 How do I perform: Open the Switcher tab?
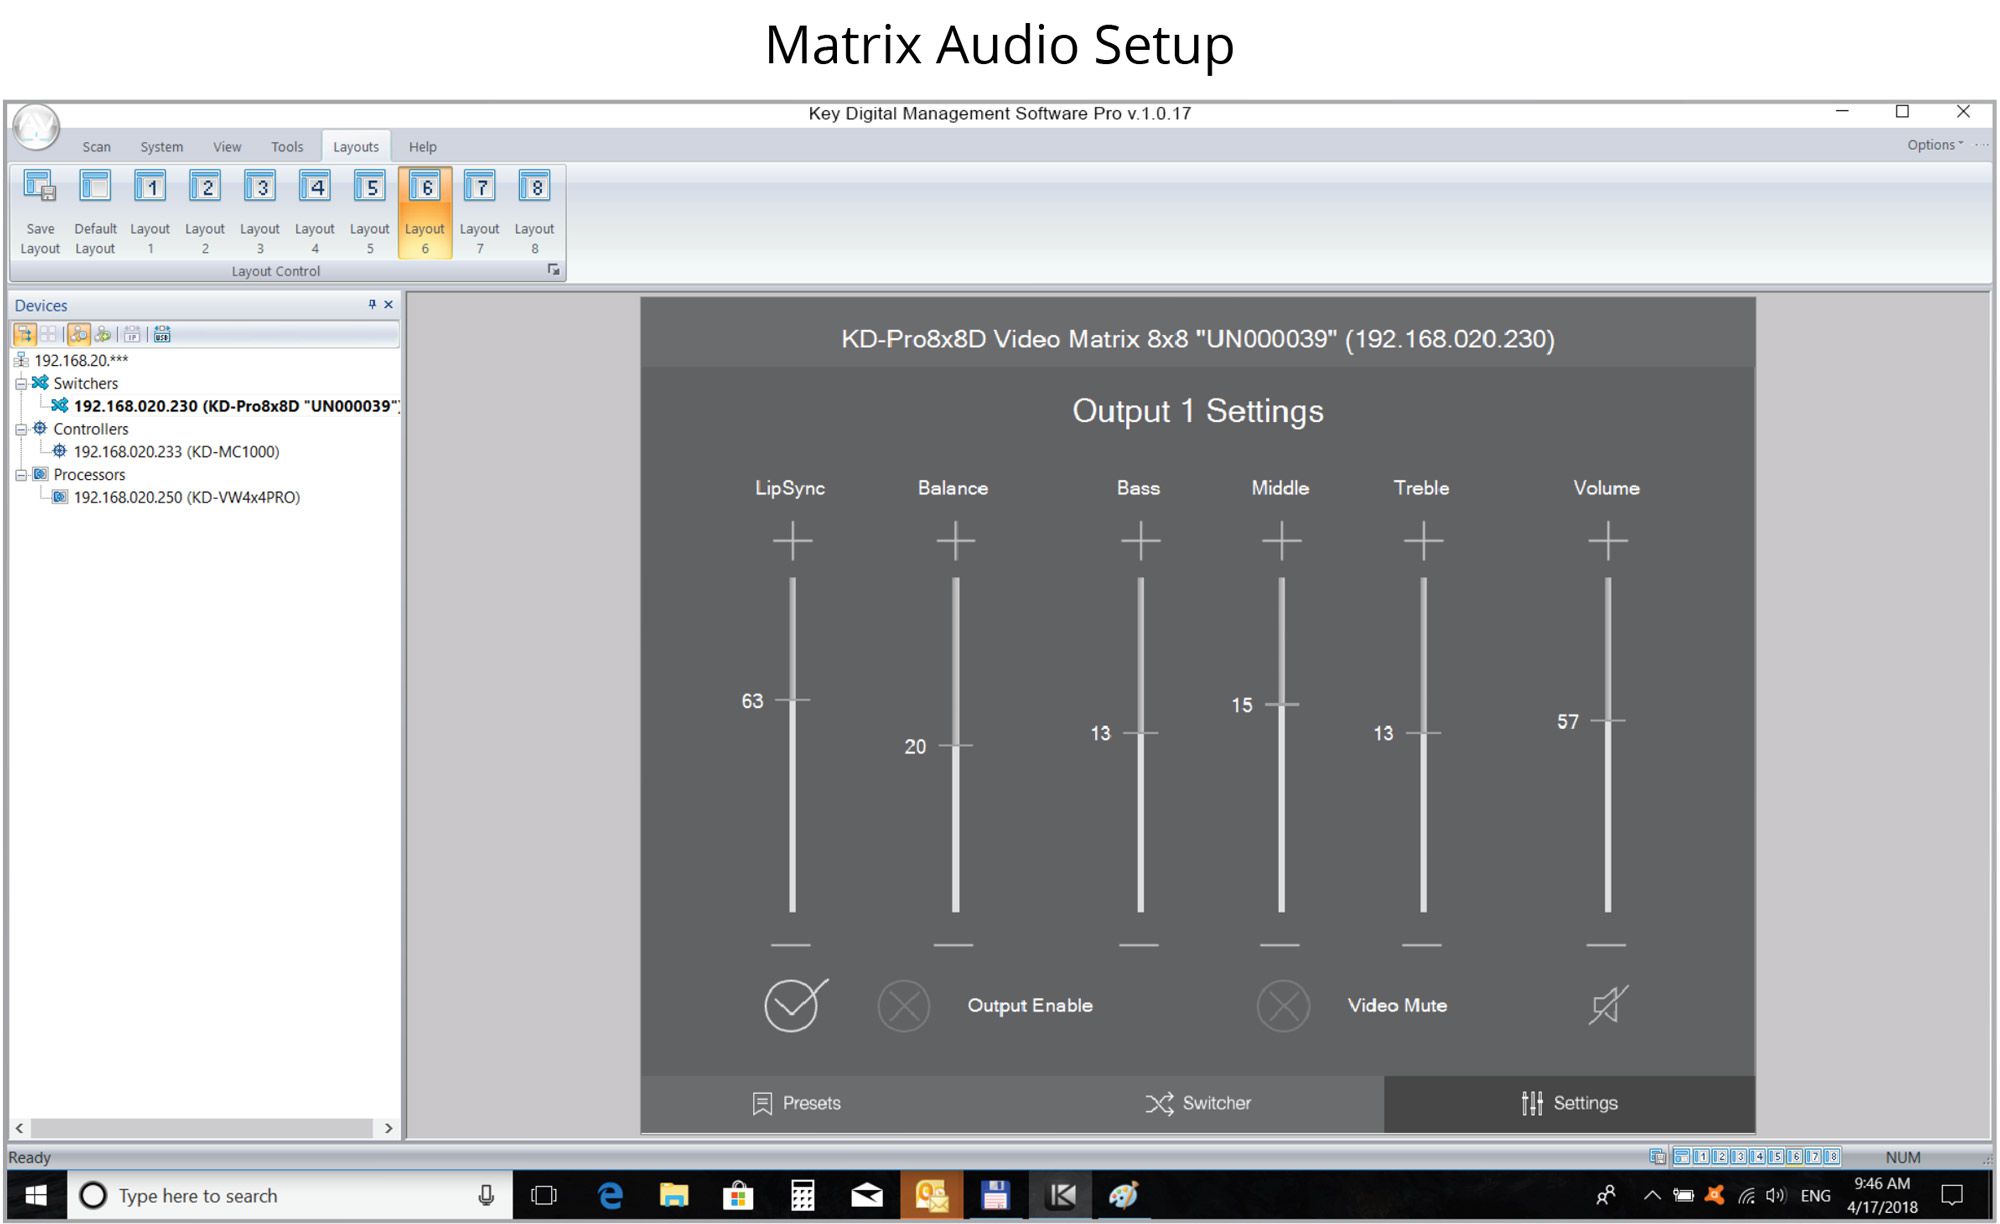(x=1198, y=1103)
